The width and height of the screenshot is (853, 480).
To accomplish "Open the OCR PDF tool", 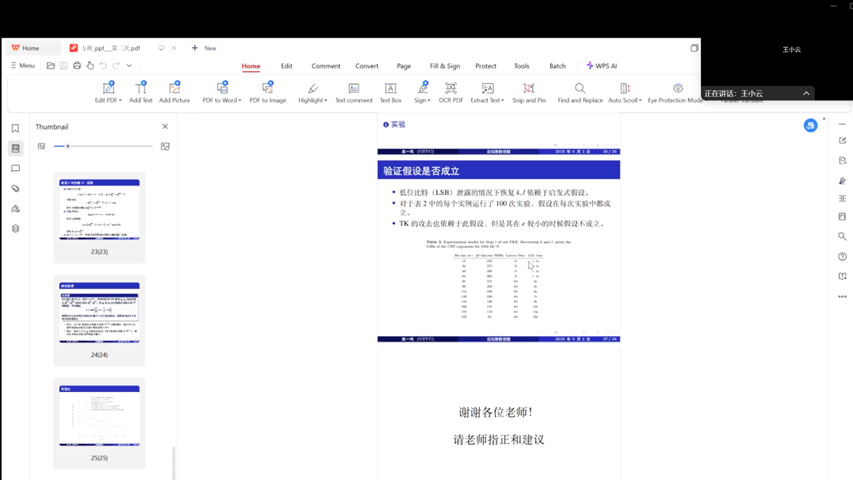I will click(451, 92).
